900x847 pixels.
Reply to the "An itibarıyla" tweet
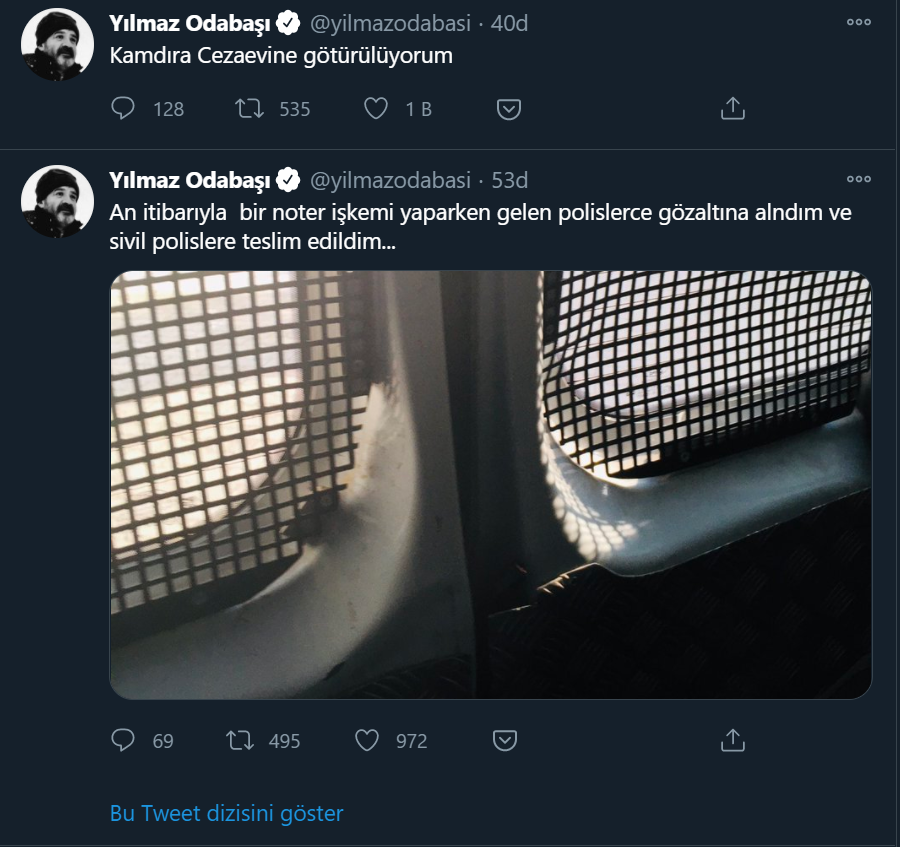(124, 741)
